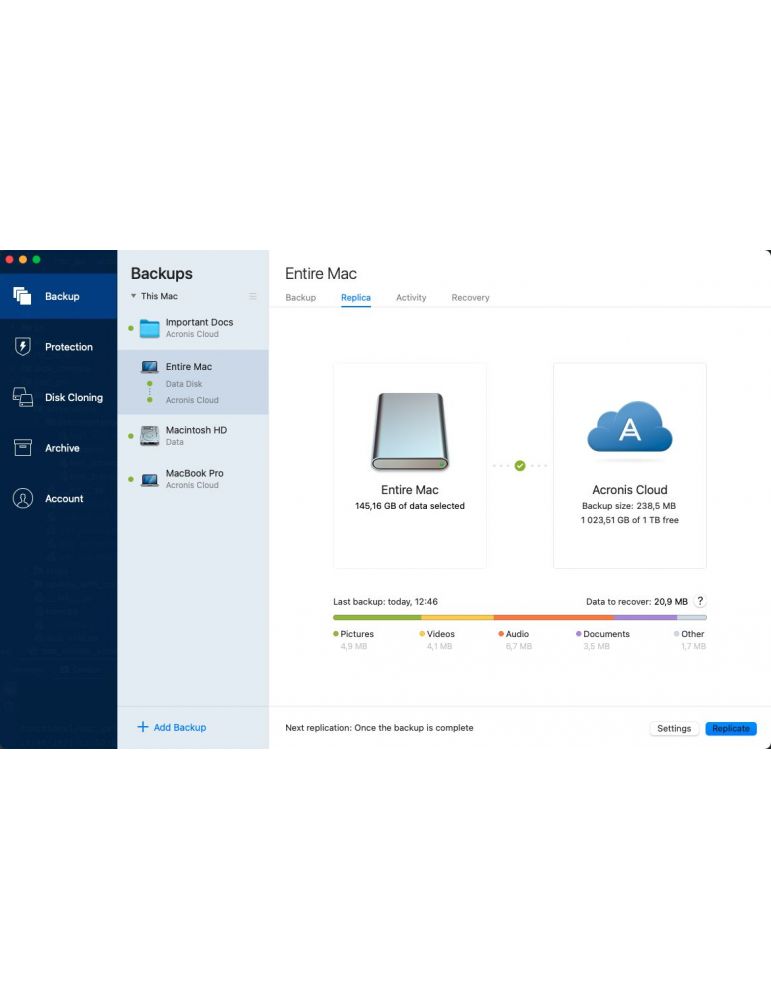Open the question mark help icon
This screenshot has width=771, height=1000.
point(700,601)
